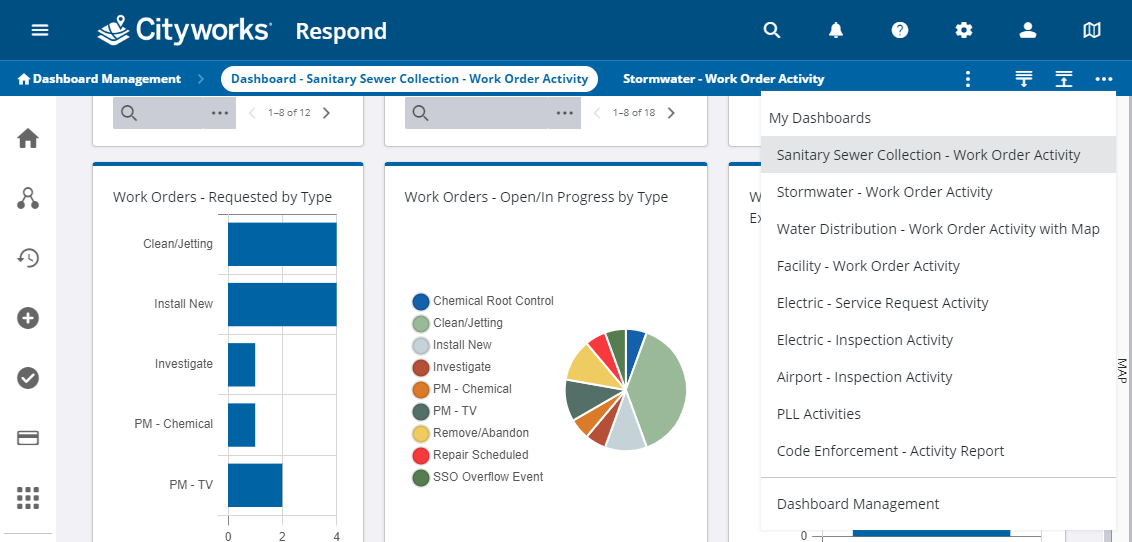Open the settings gear icon
This screenshot has height=542, width=1132.
(964, 30)
